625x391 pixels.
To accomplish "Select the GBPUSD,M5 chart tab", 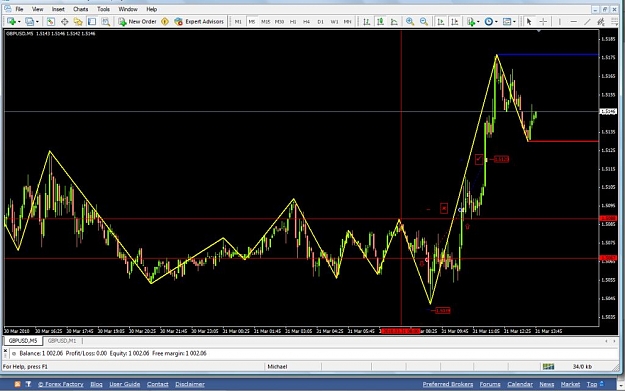I will click(23, 341).
